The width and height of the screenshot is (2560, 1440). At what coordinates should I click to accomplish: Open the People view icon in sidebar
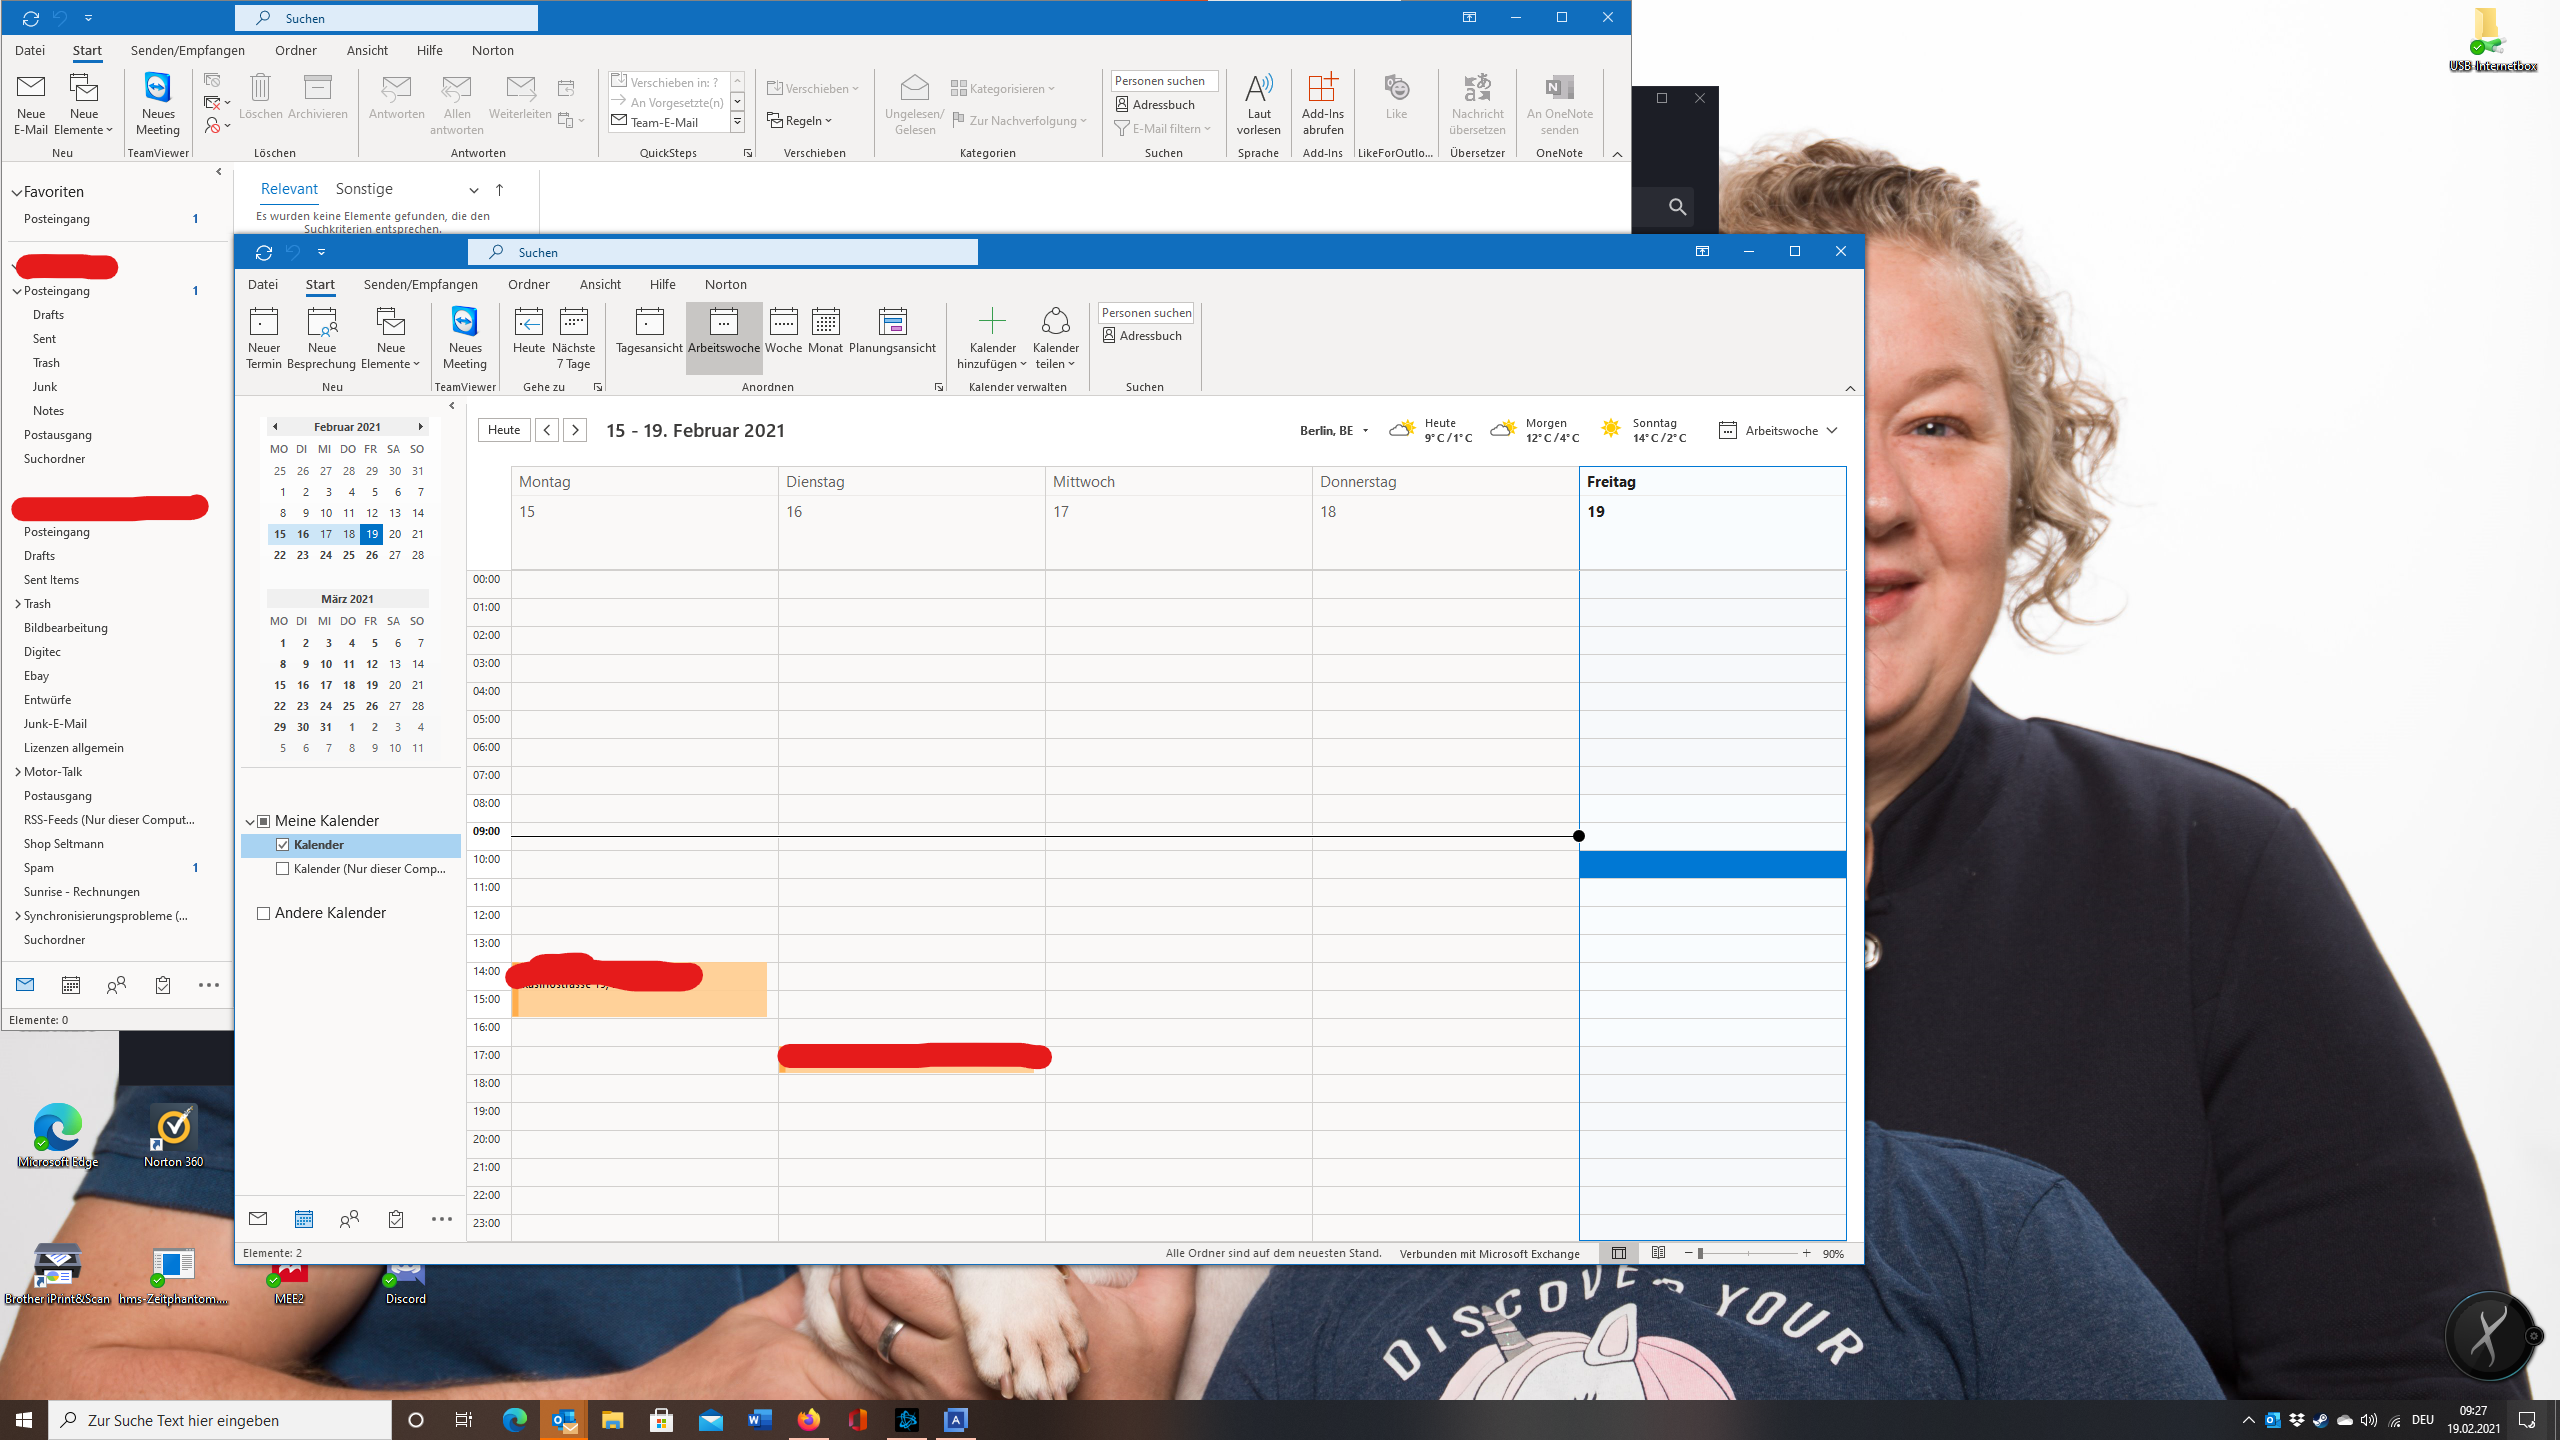tap(350, 1218)
